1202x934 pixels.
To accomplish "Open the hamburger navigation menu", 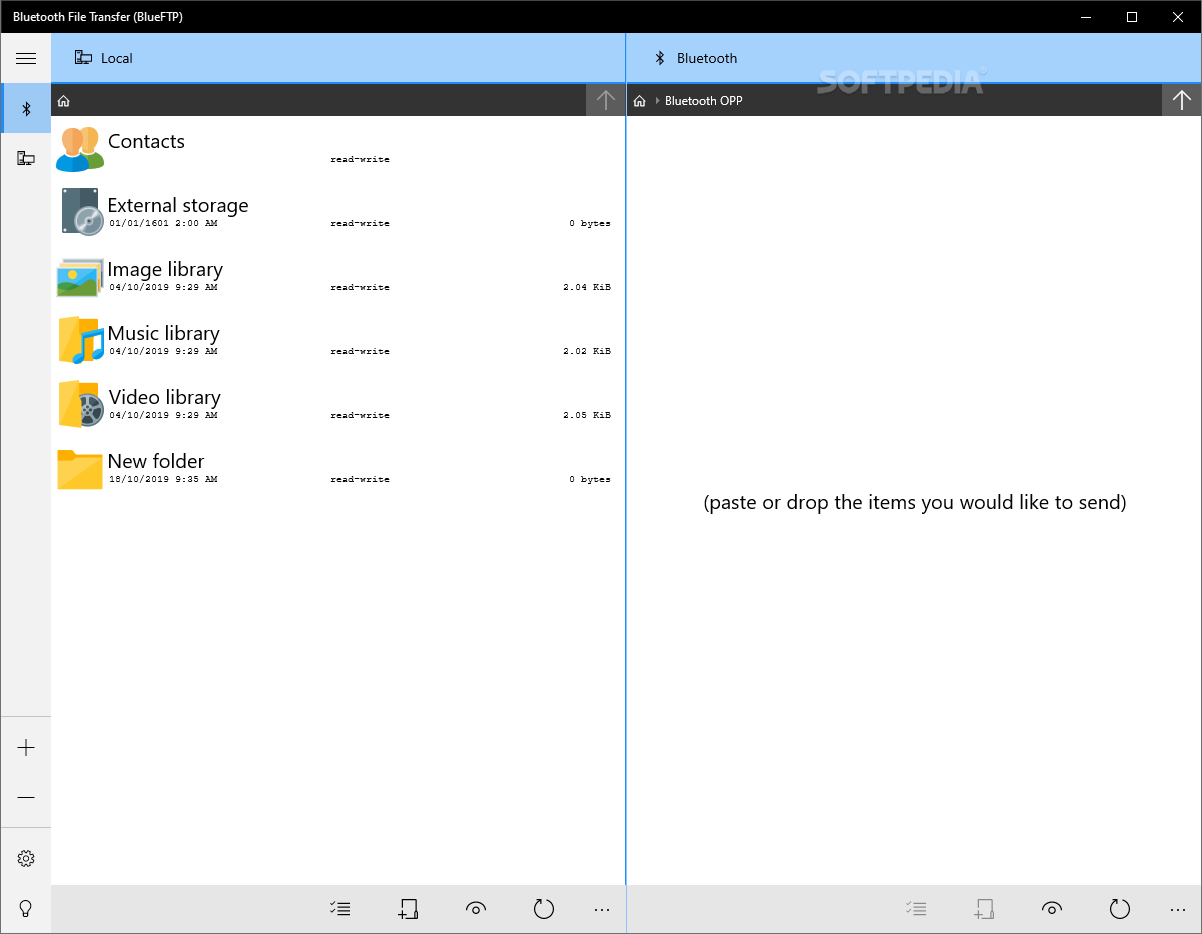I will coord(26,58).
